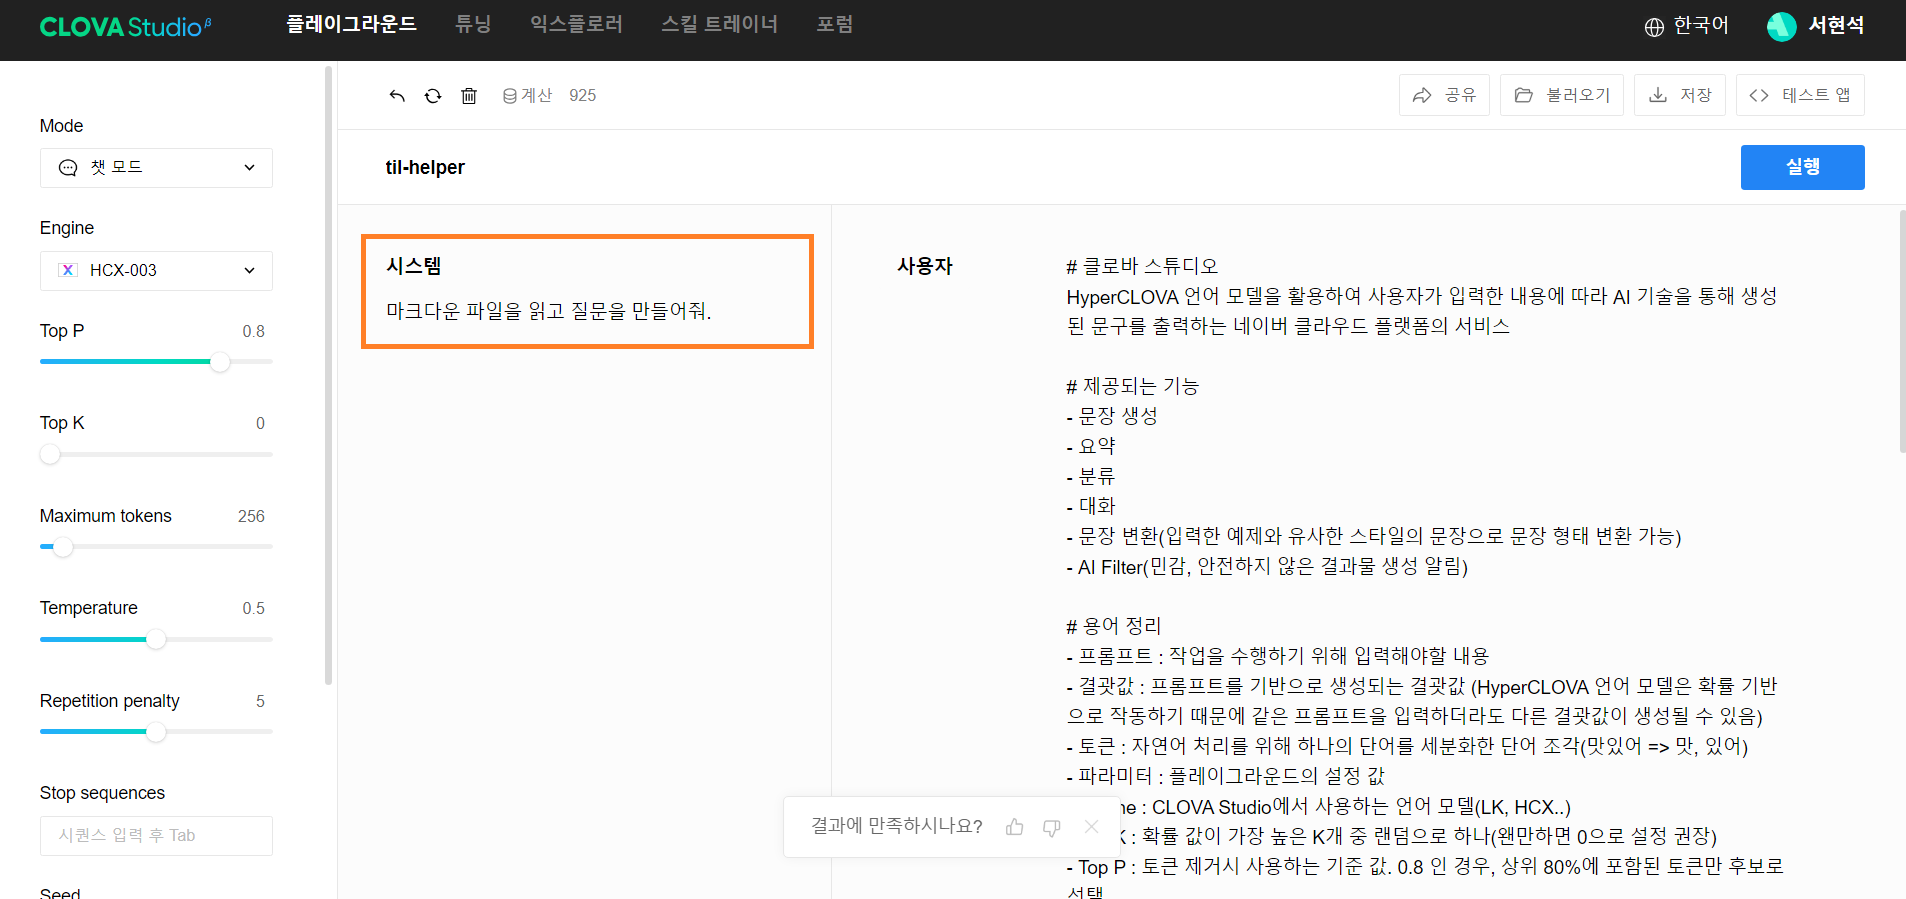Adjust the Maximum tokens slider handle
The image size is (1906, 899).
(x=63, y=547)
